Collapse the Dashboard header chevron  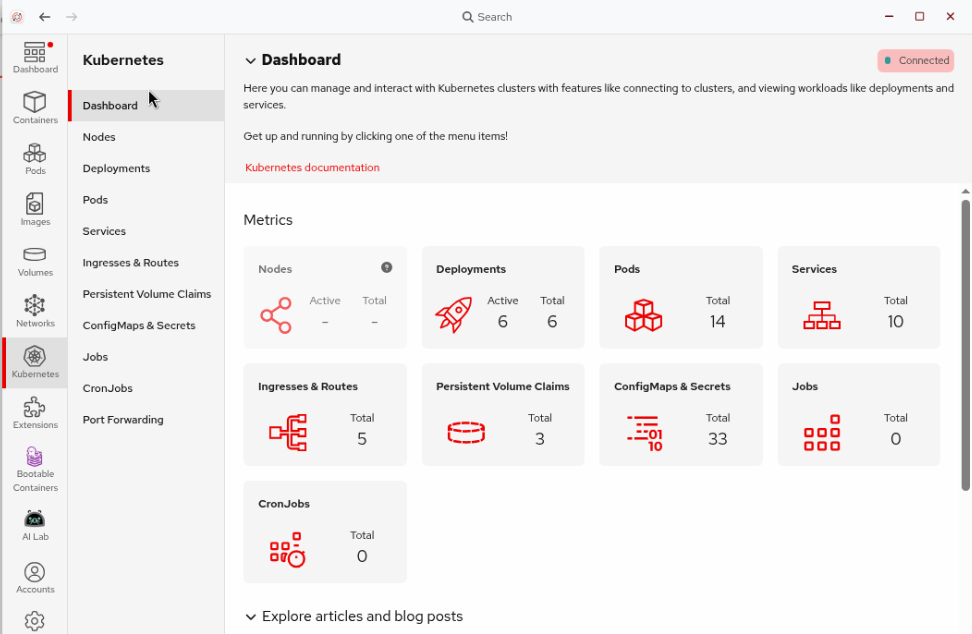[x=250, y=61]
